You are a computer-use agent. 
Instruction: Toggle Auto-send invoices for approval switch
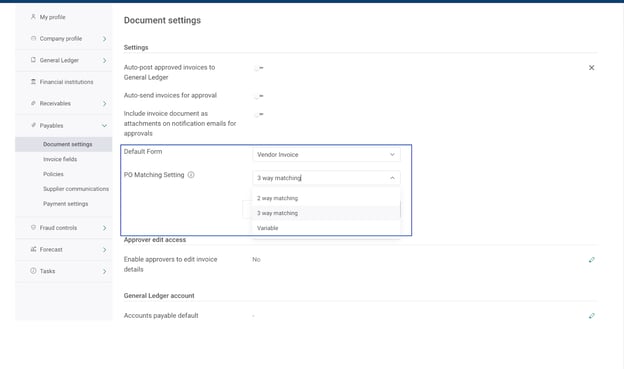[x=259, y=96]
